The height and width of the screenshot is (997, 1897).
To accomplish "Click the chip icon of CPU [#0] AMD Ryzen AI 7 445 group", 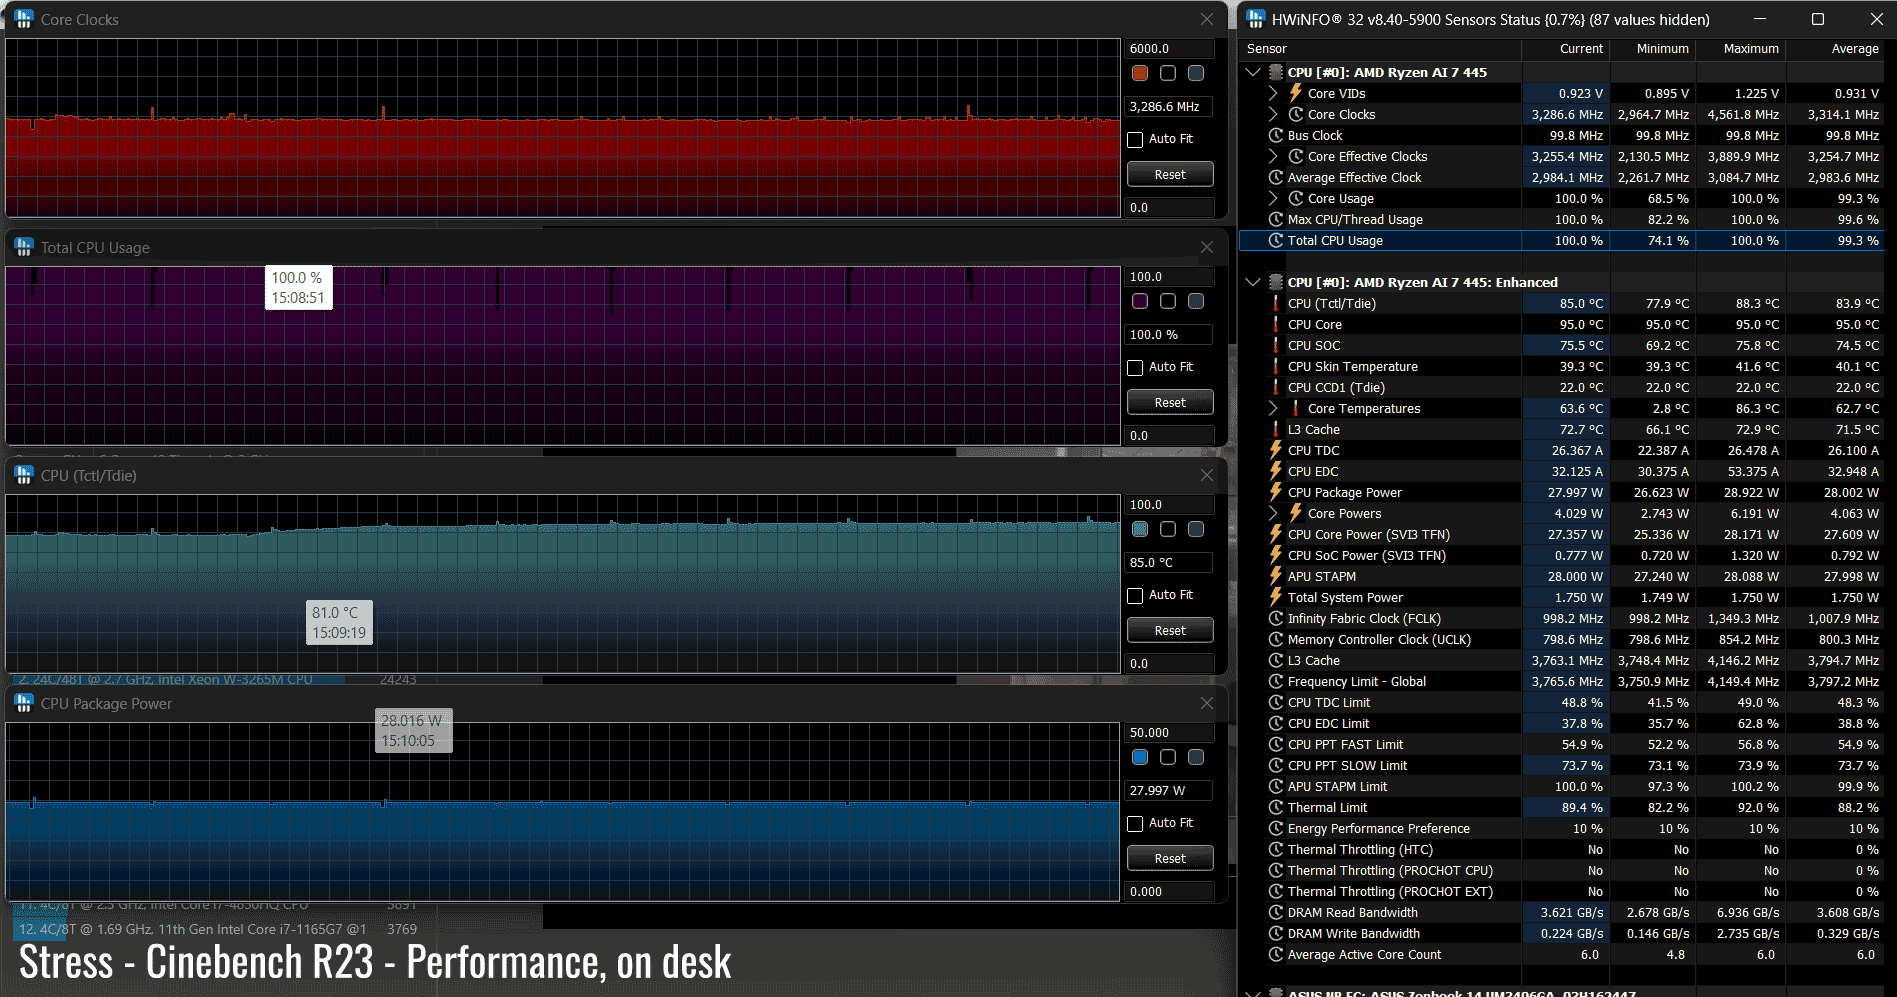I will [x=1276, y=72].
